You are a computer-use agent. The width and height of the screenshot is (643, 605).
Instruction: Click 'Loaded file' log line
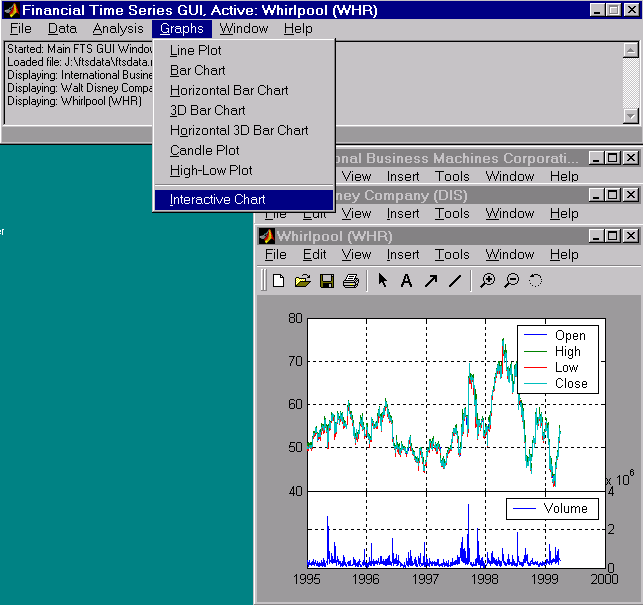(80, 62)
